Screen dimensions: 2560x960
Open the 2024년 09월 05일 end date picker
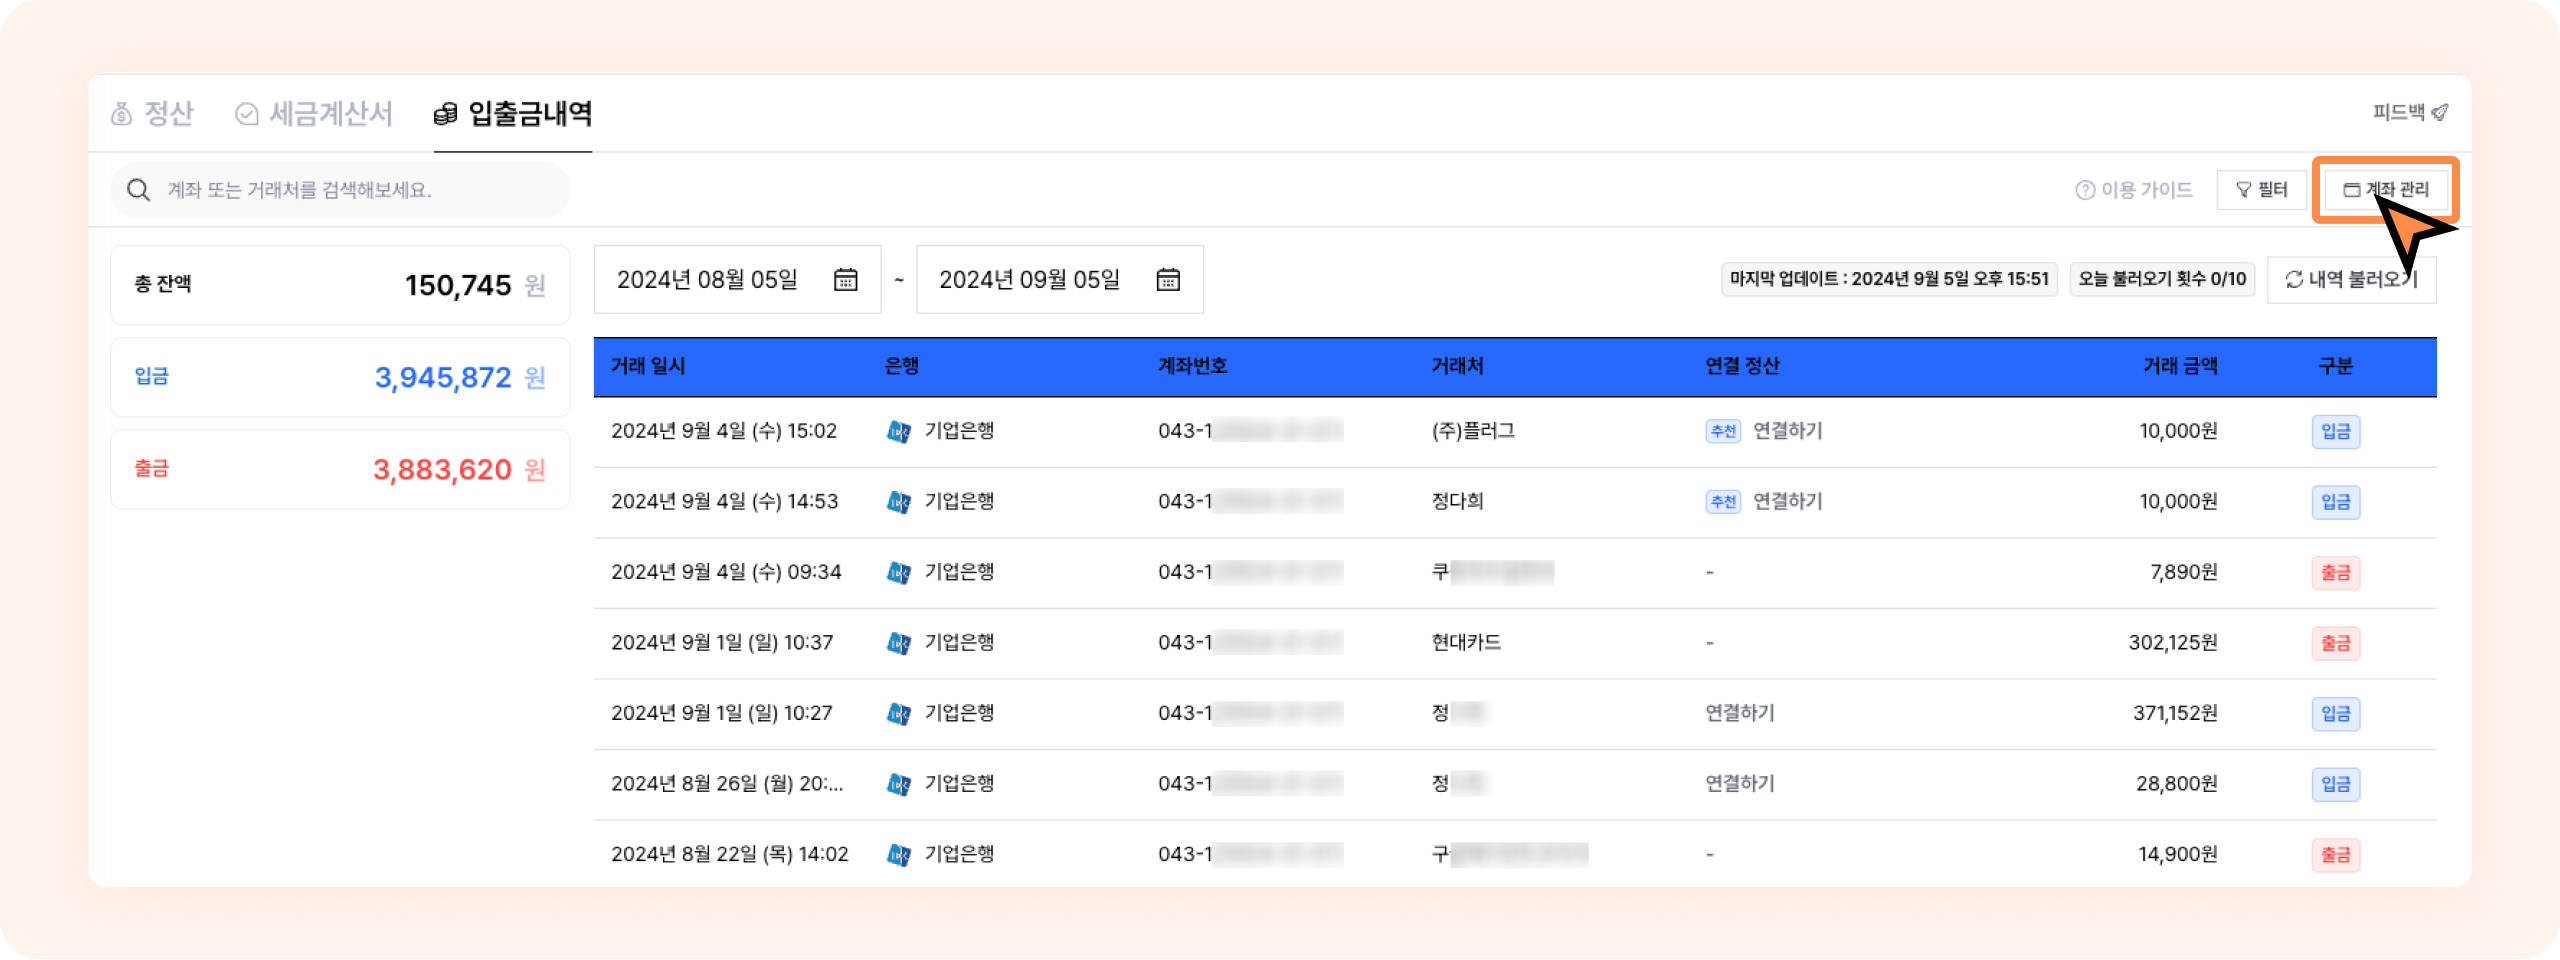[x=1029, y=280]
